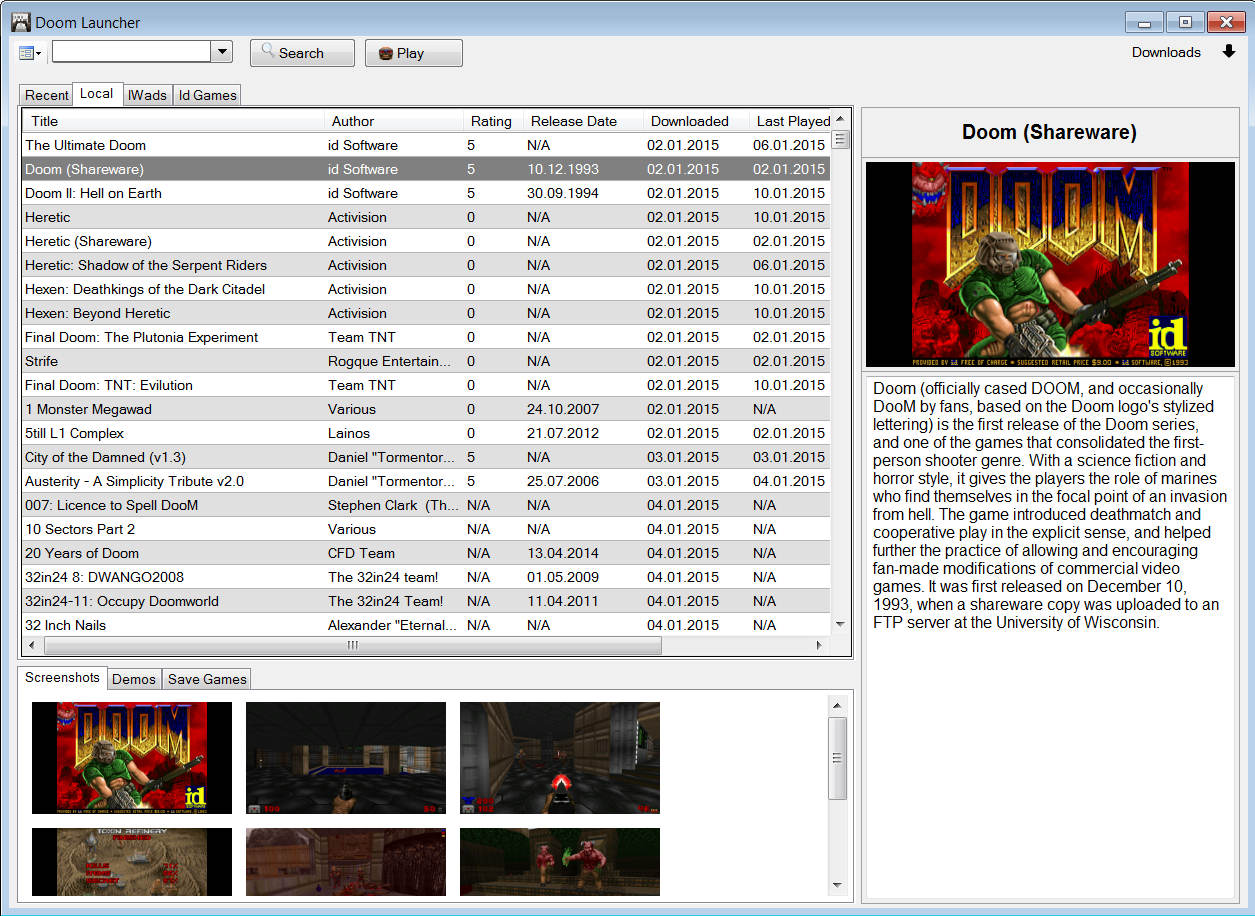The image size is (1255, 916).
Task: Sort list by Rating column header
Action: point(493,121)
